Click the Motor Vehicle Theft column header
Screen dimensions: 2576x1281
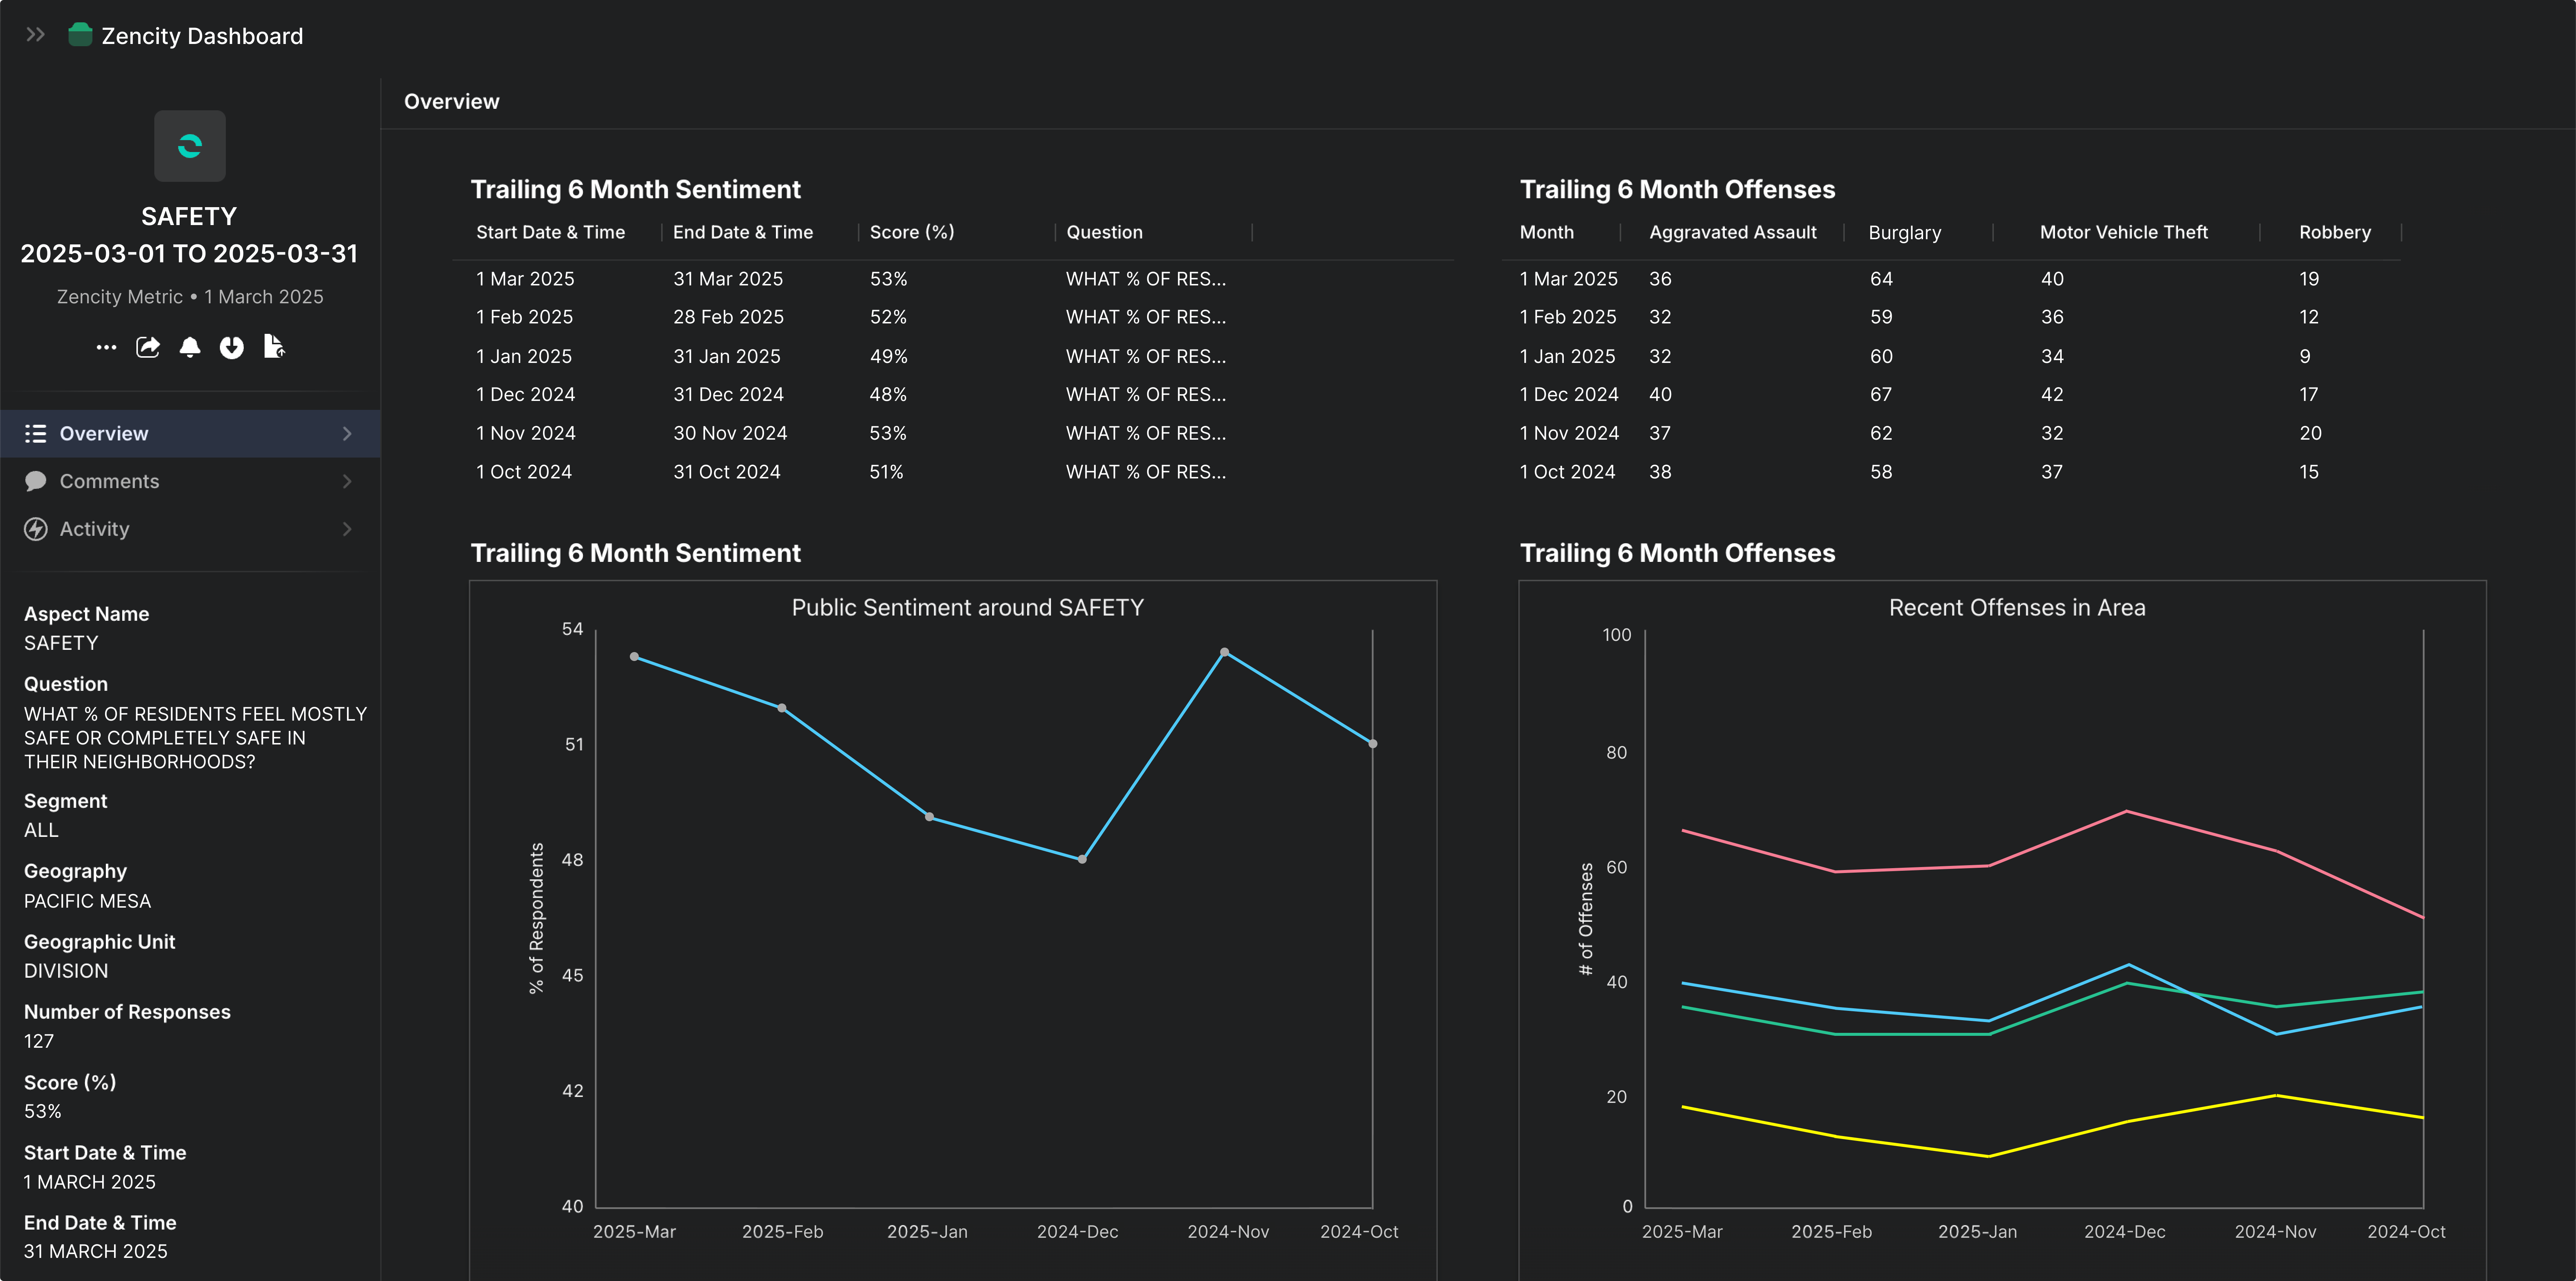point(2124,232)
